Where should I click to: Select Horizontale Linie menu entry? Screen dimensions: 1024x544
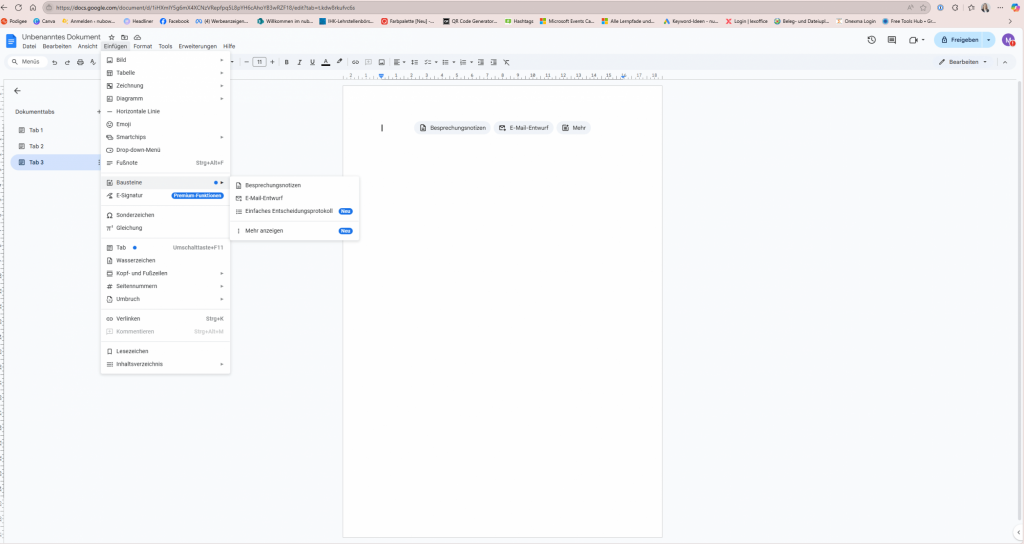coord(165,111)
